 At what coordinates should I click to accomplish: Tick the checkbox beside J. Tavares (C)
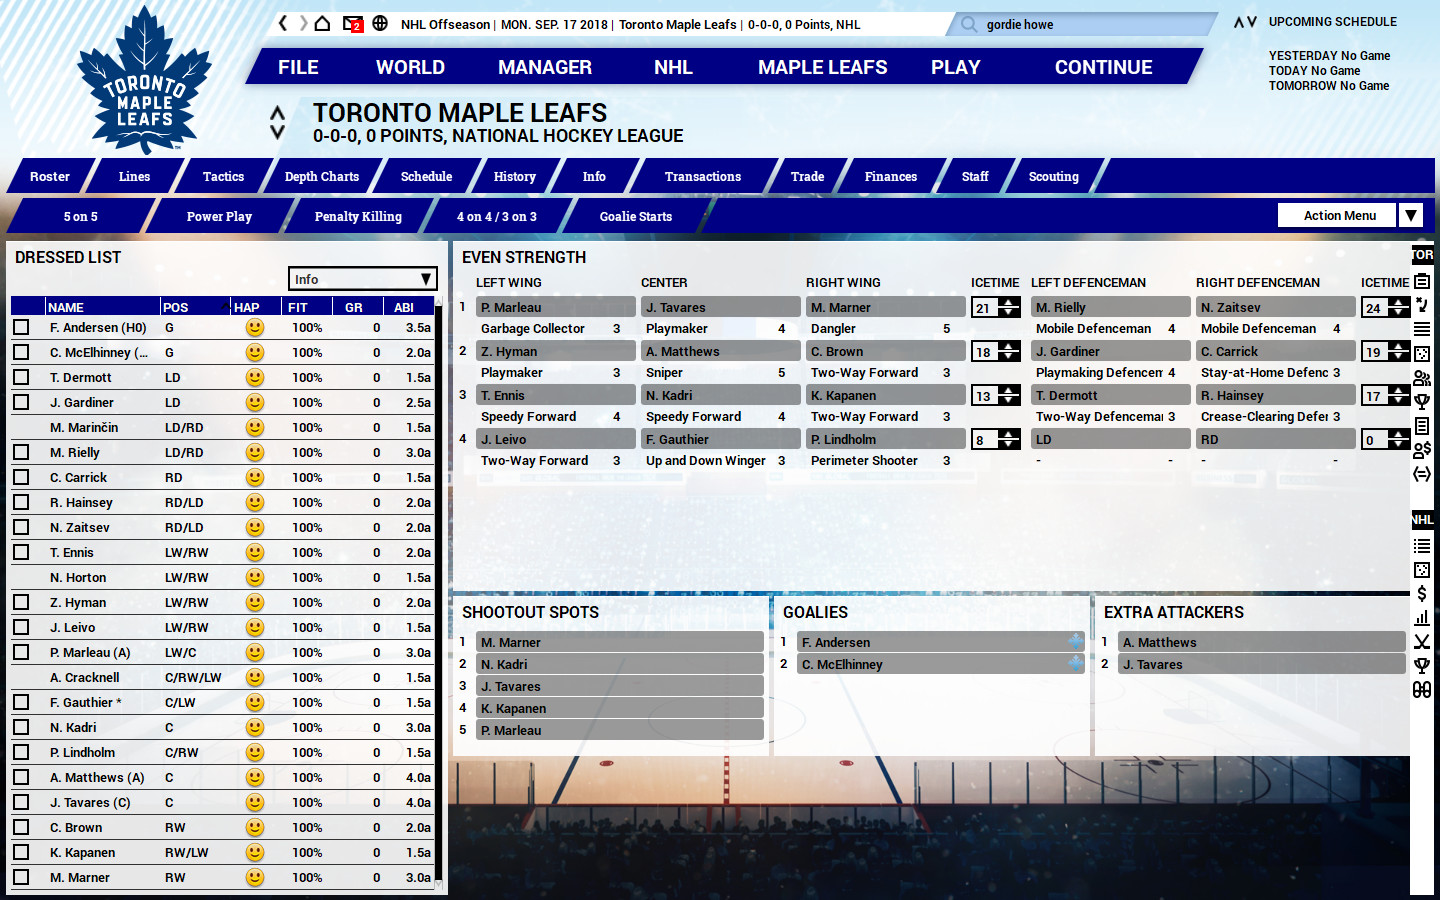point(22,802)
